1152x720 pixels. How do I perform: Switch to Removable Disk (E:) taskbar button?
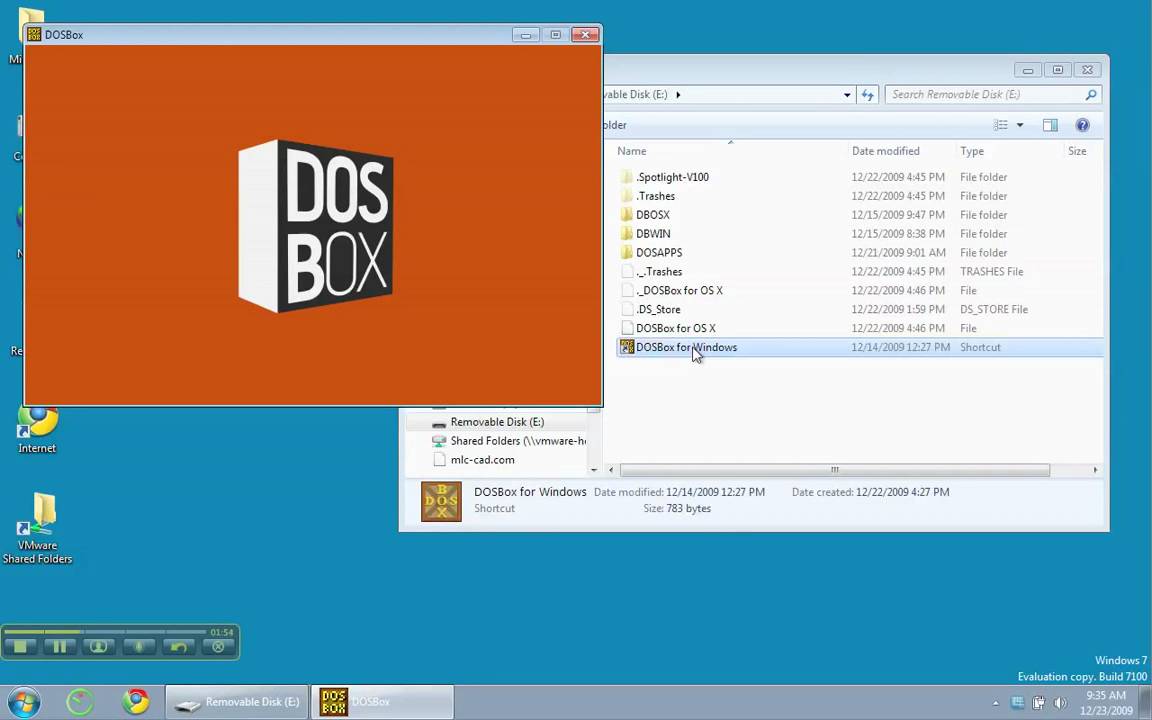pos(237,702)
